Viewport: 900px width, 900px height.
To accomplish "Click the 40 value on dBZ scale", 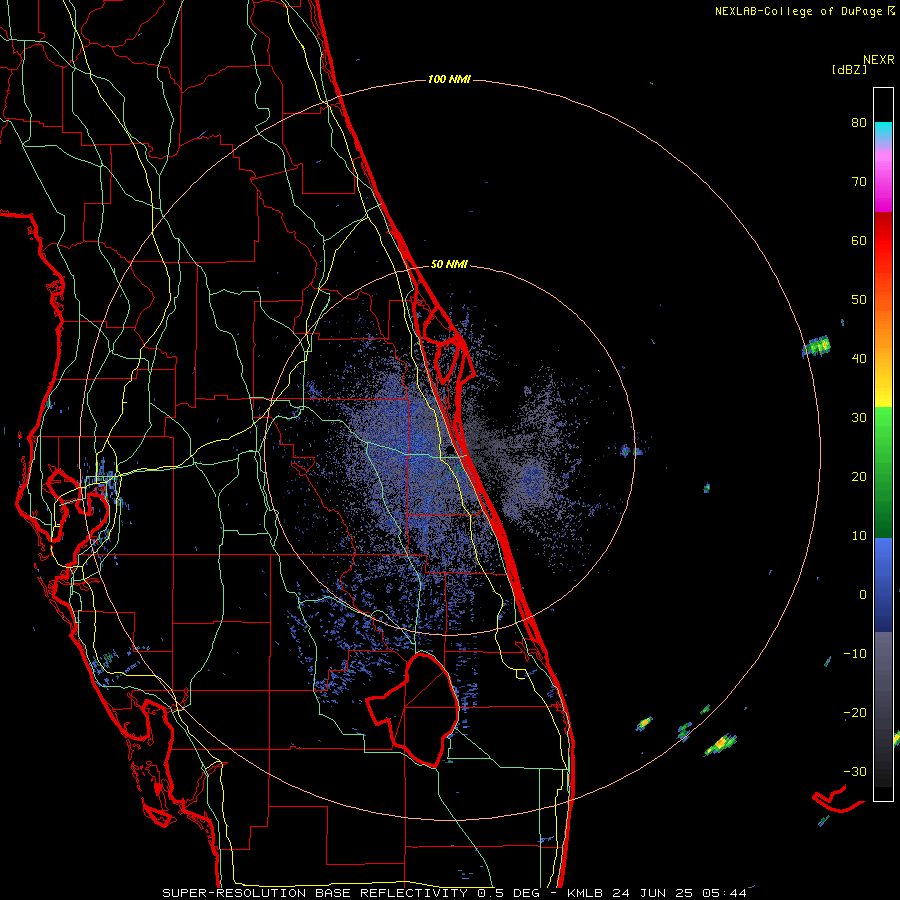I will 859,359.
